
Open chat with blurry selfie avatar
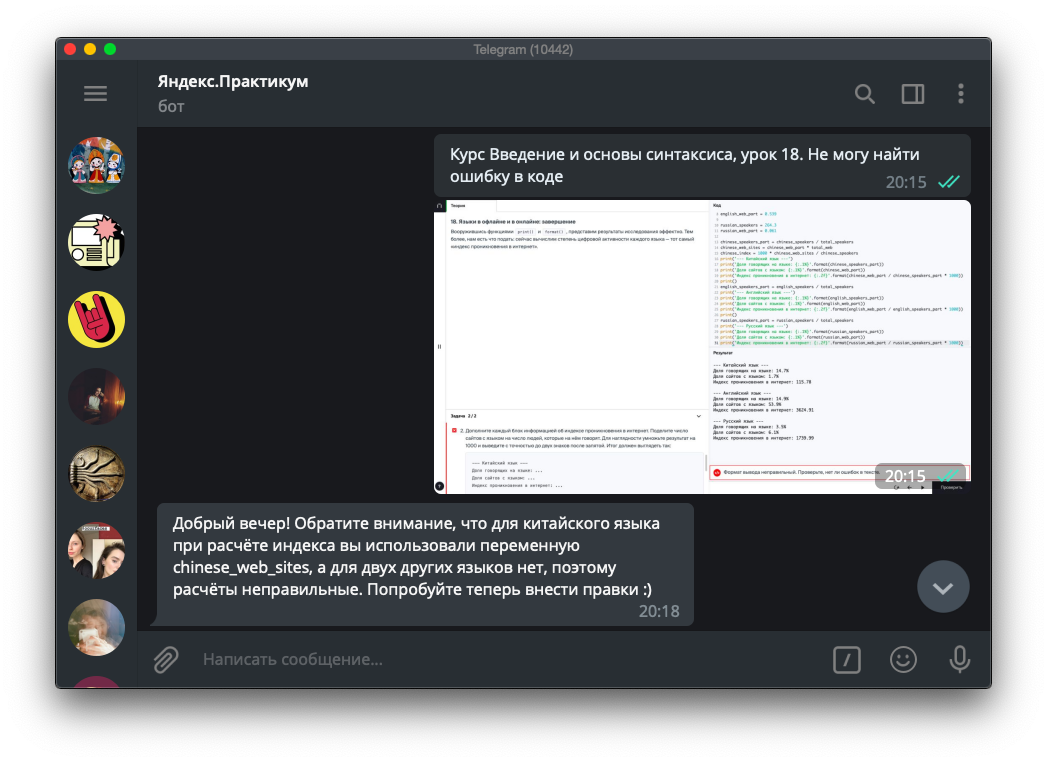[x=96, y=627]
